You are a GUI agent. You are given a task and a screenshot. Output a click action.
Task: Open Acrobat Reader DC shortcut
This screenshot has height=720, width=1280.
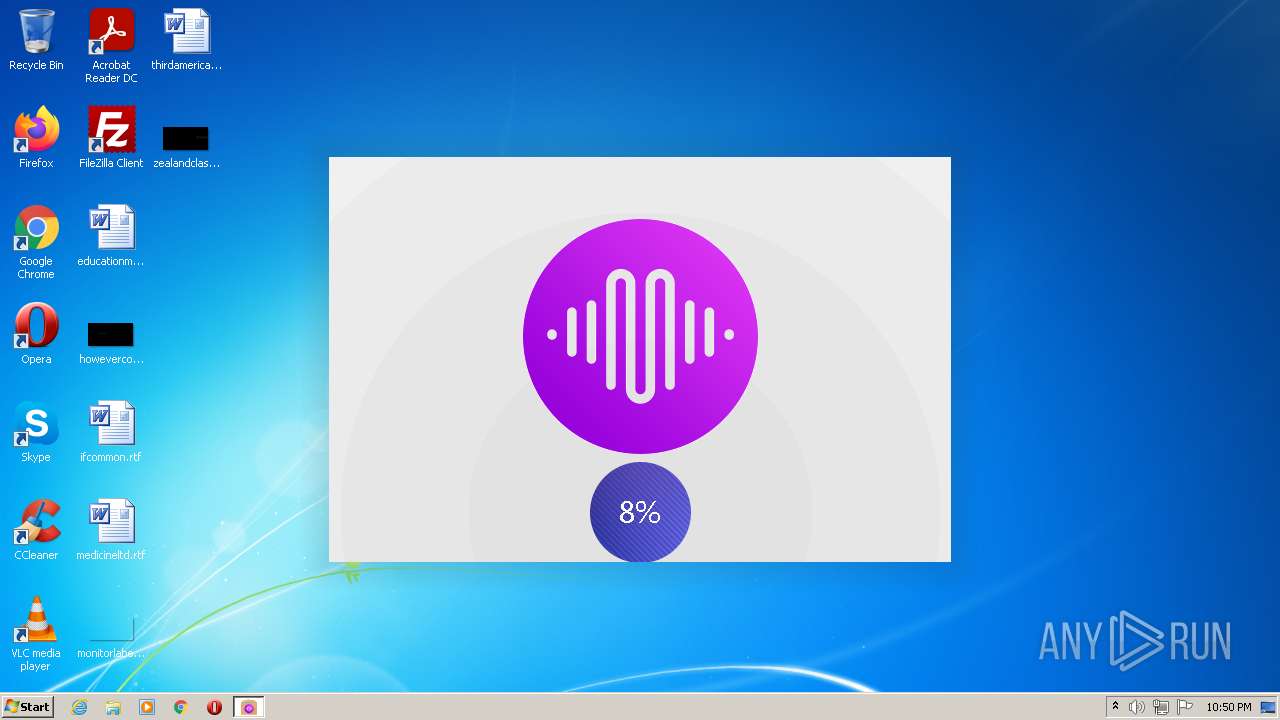111,46
